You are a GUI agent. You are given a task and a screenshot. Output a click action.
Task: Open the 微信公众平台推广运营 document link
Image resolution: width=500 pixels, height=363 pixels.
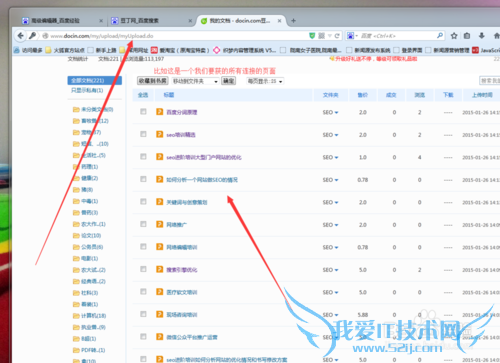(x=192, y=337)
